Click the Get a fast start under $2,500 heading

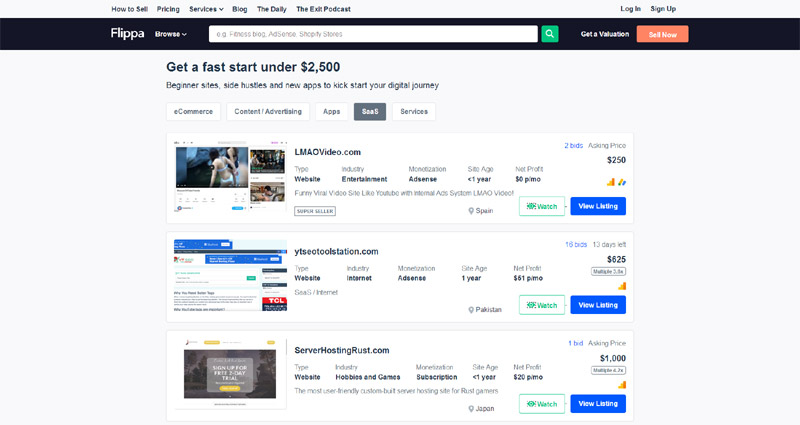pos(253,67)
